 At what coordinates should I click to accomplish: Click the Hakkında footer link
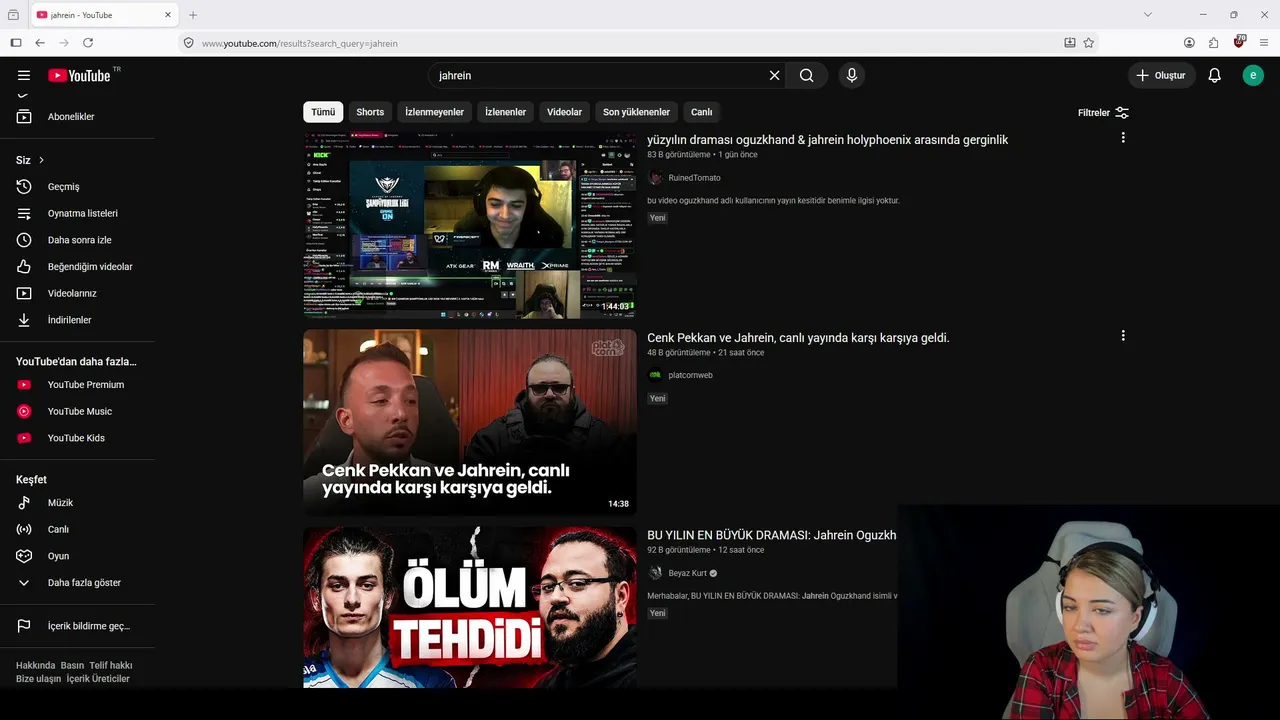(35, 665)
